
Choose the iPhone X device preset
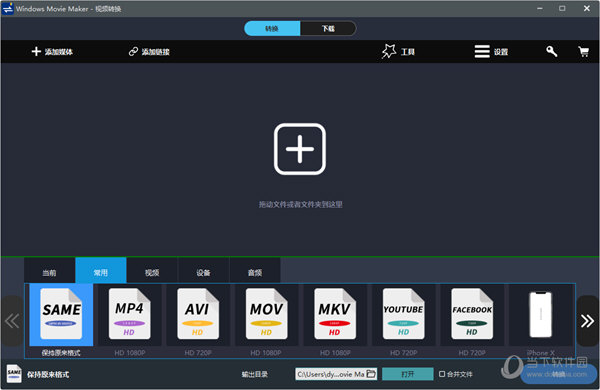(x=540, y=314)
